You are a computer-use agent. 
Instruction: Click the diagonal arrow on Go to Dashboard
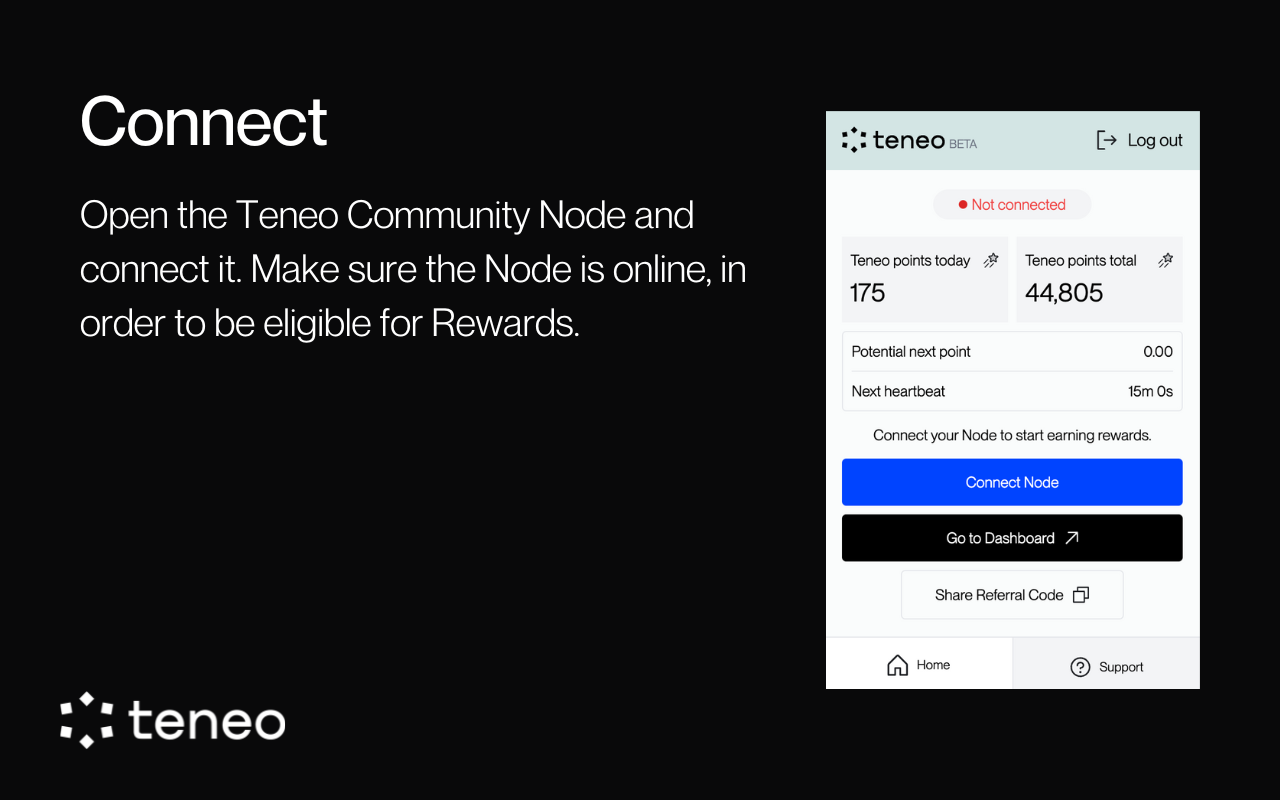point(1072,537)
